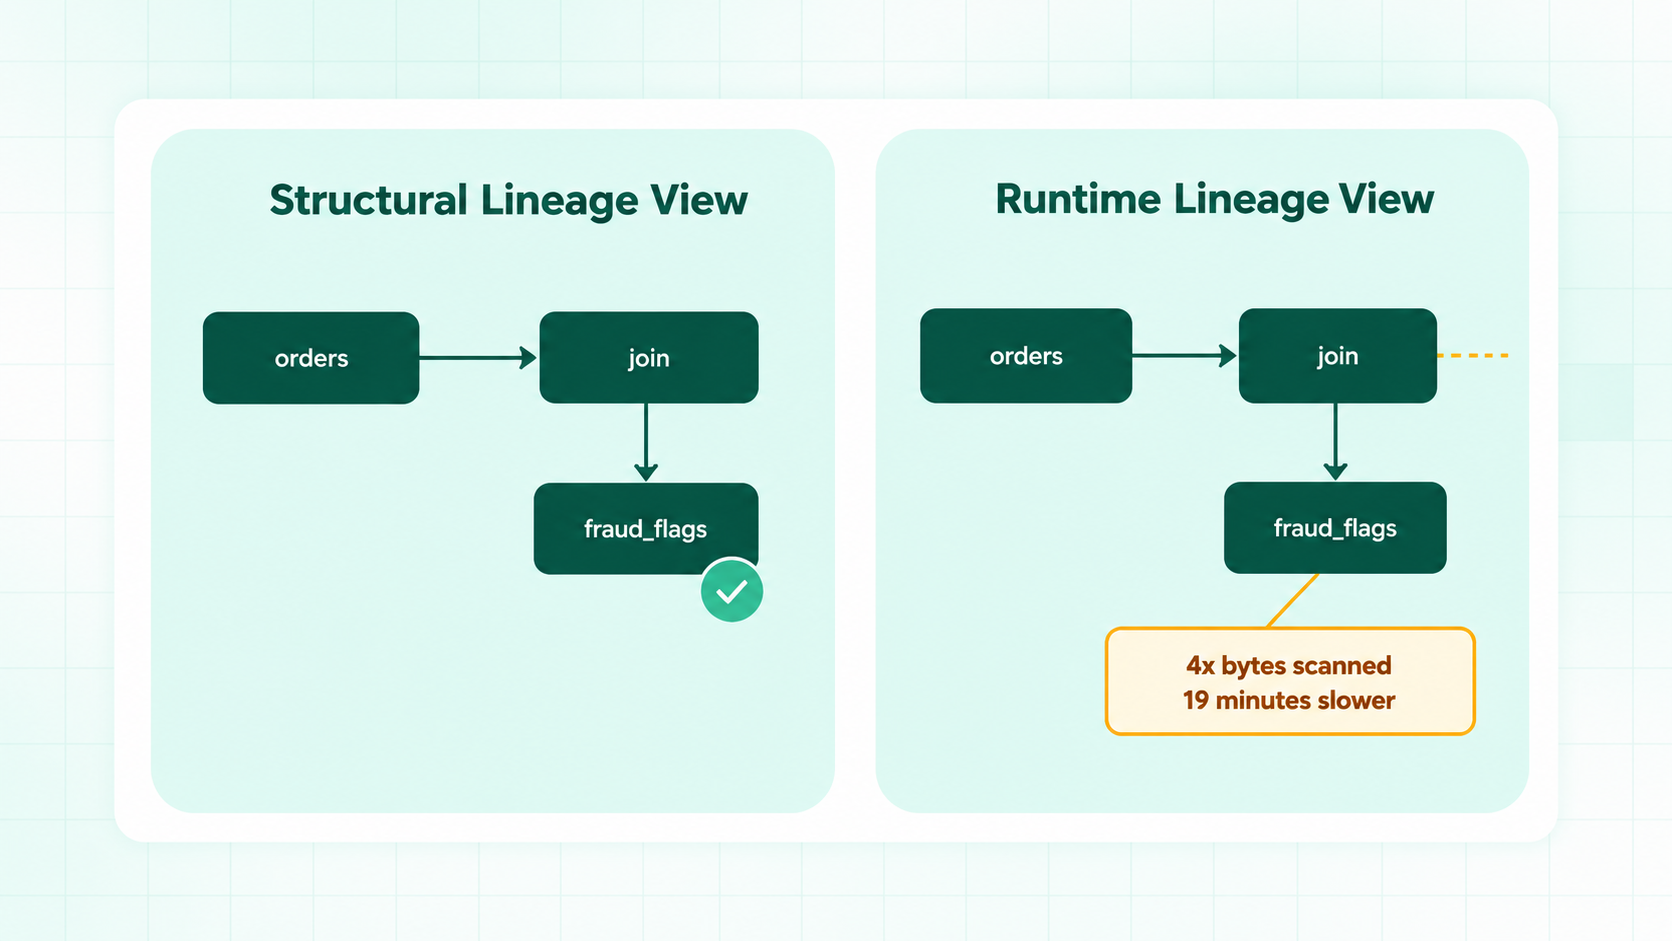Click the 'Structural Lineage View' heading
The width and height of the screenshot is (1672, 941).
(x=508, y=200)
